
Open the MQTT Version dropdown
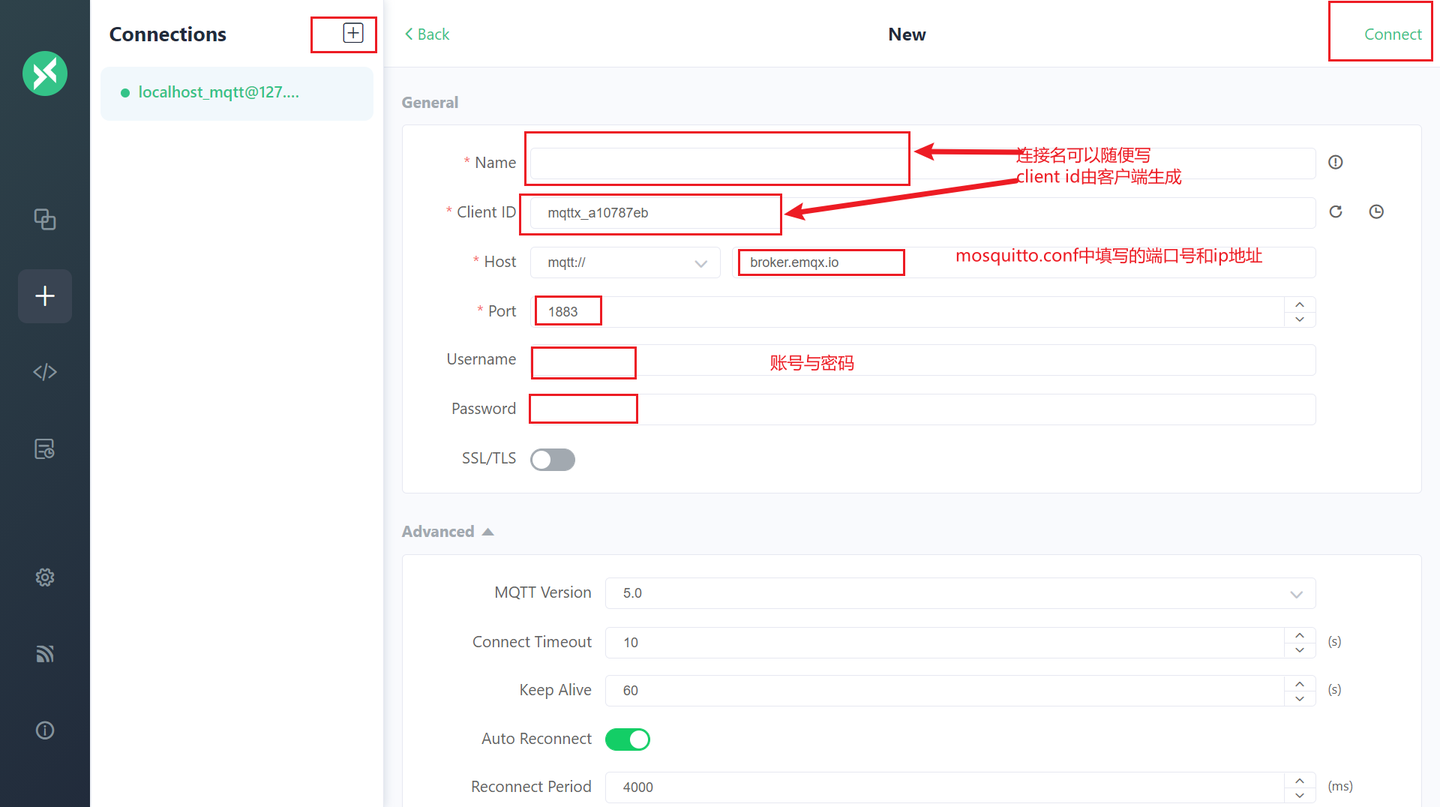(x=958, y=593)
